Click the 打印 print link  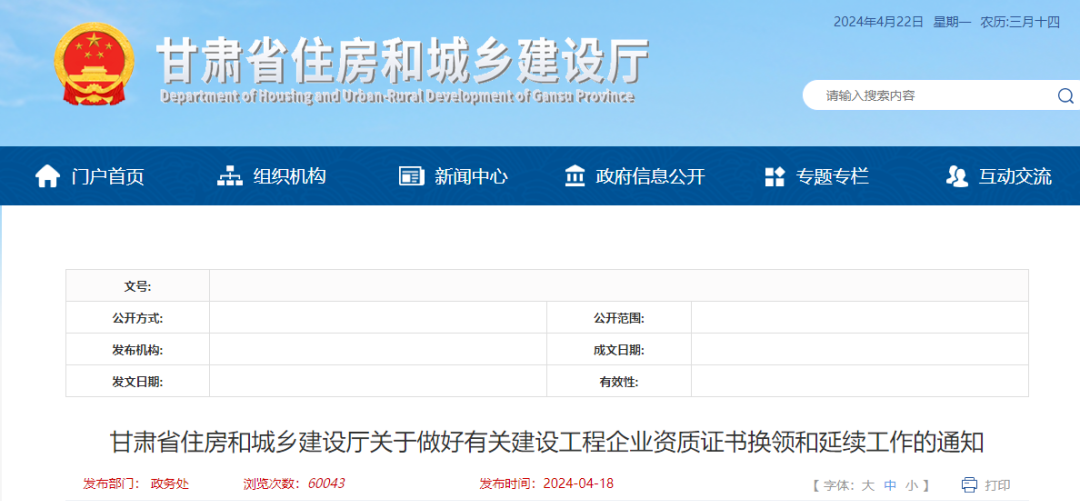[x=998, y=485]
